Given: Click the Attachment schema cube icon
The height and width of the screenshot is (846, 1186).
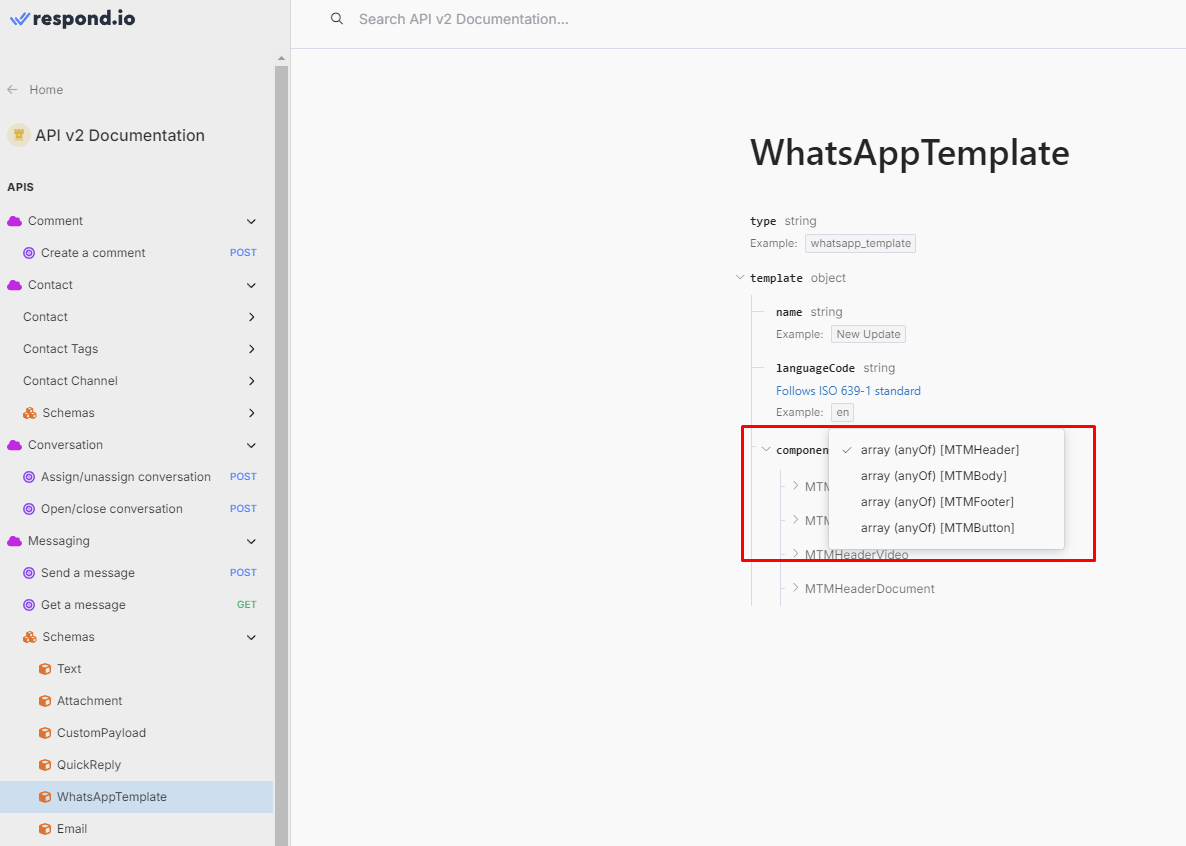Looking at the screenshot, I should click(45, 701).
